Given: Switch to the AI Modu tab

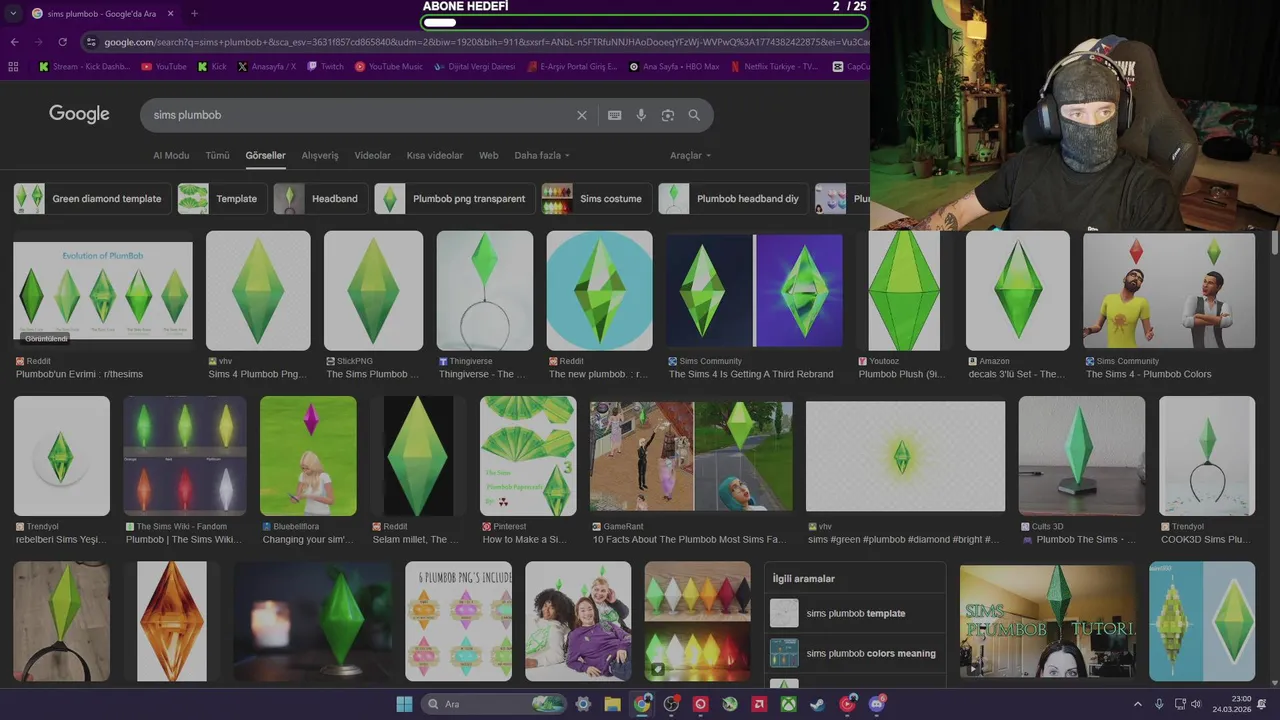Looking at the screenshot, I should point(171,156).
